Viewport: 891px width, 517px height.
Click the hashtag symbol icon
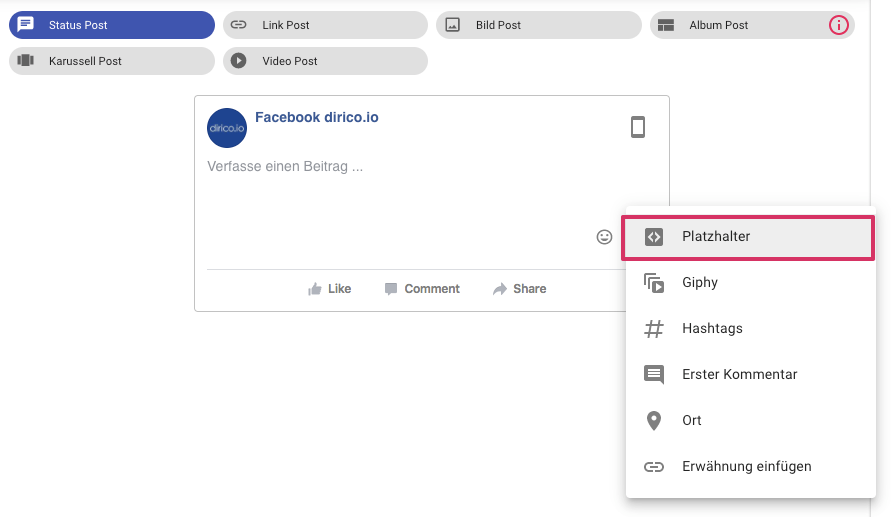point(653,329)
